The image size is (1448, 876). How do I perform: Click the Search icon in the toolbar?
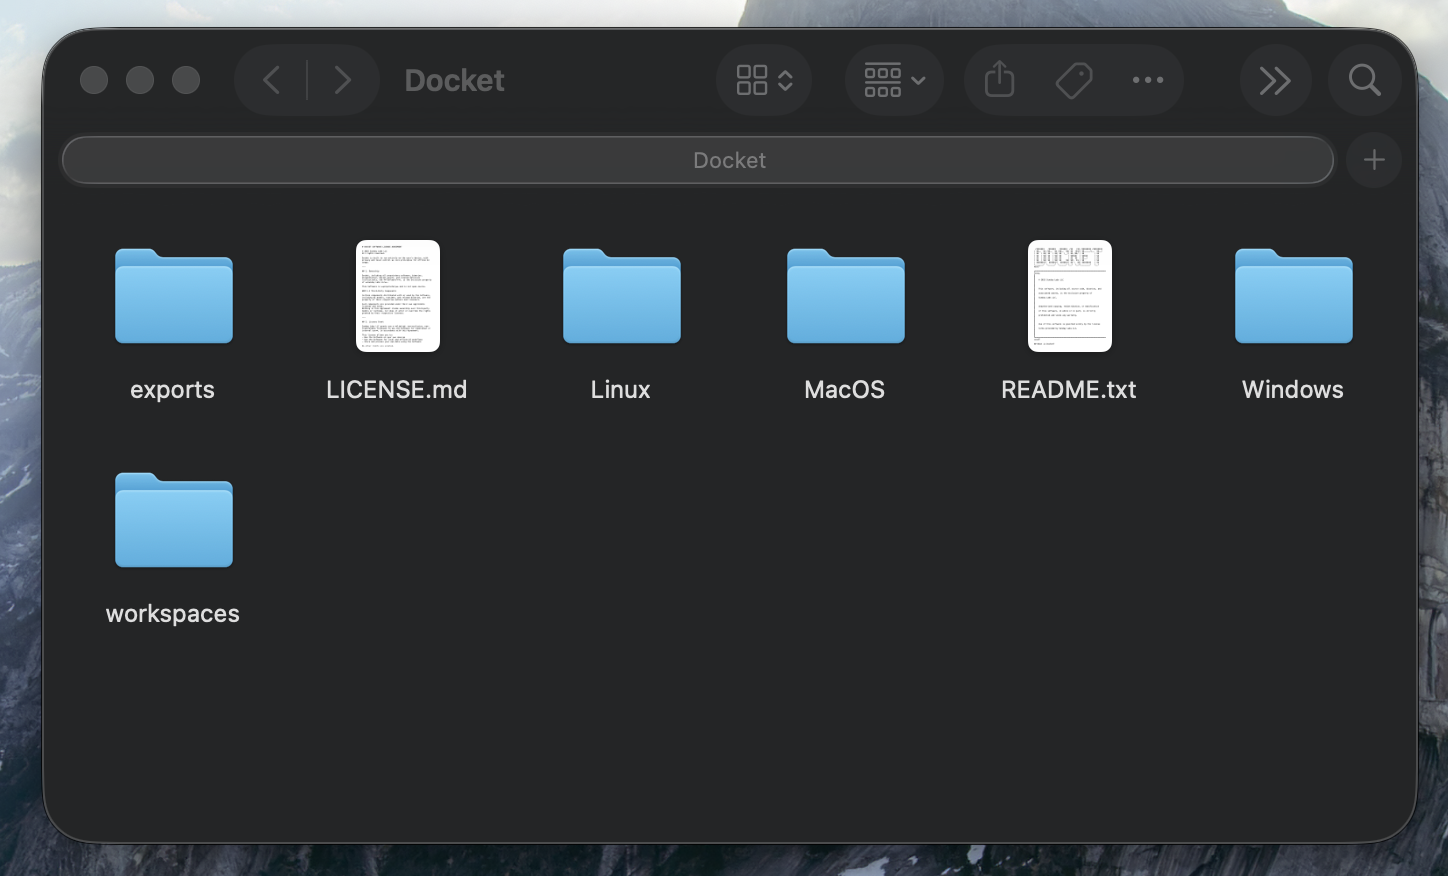click(1365, 80)
